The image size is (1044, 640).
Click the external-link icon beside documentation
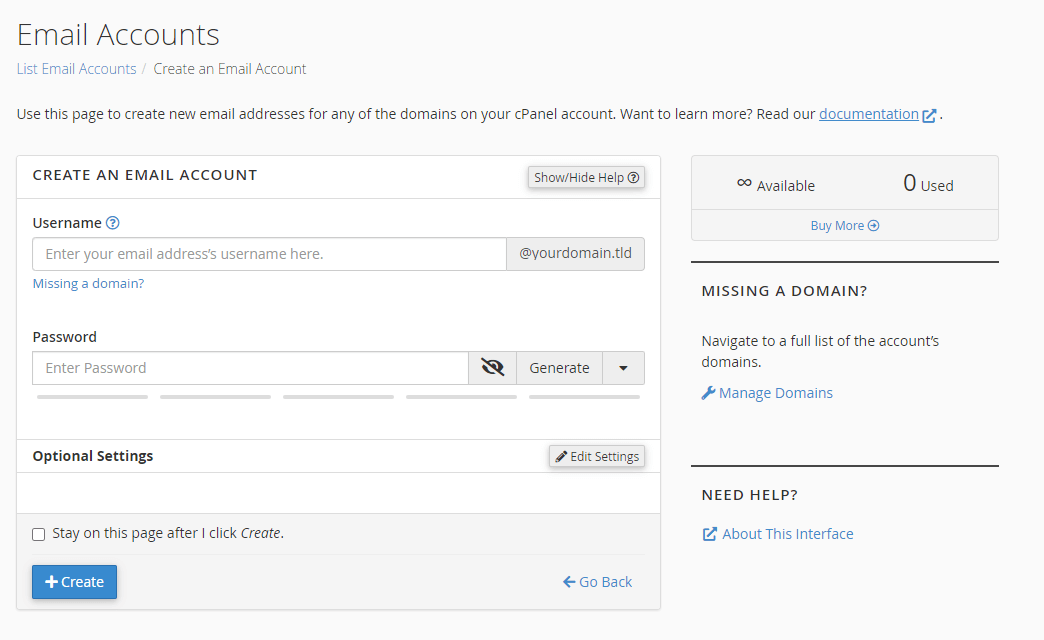929,115
